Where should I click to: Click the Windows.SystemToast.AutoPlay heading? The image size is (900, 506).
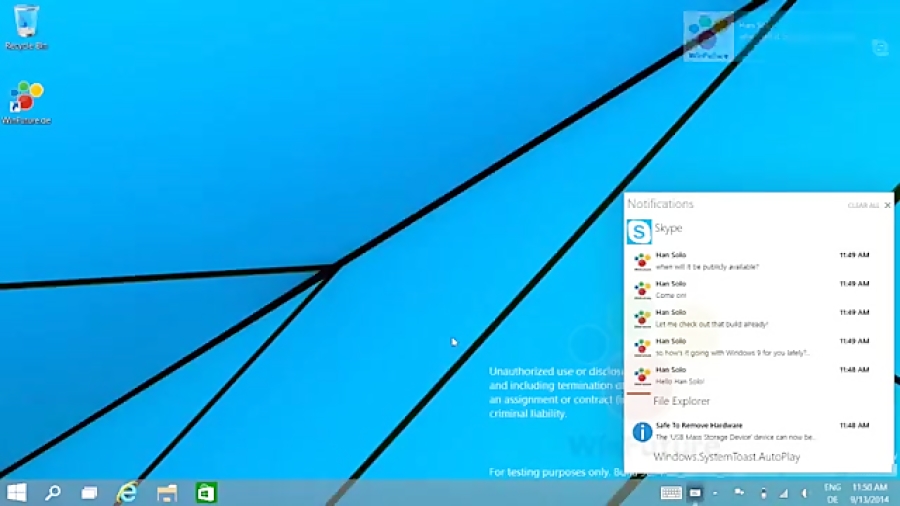[x=727, y=457]
